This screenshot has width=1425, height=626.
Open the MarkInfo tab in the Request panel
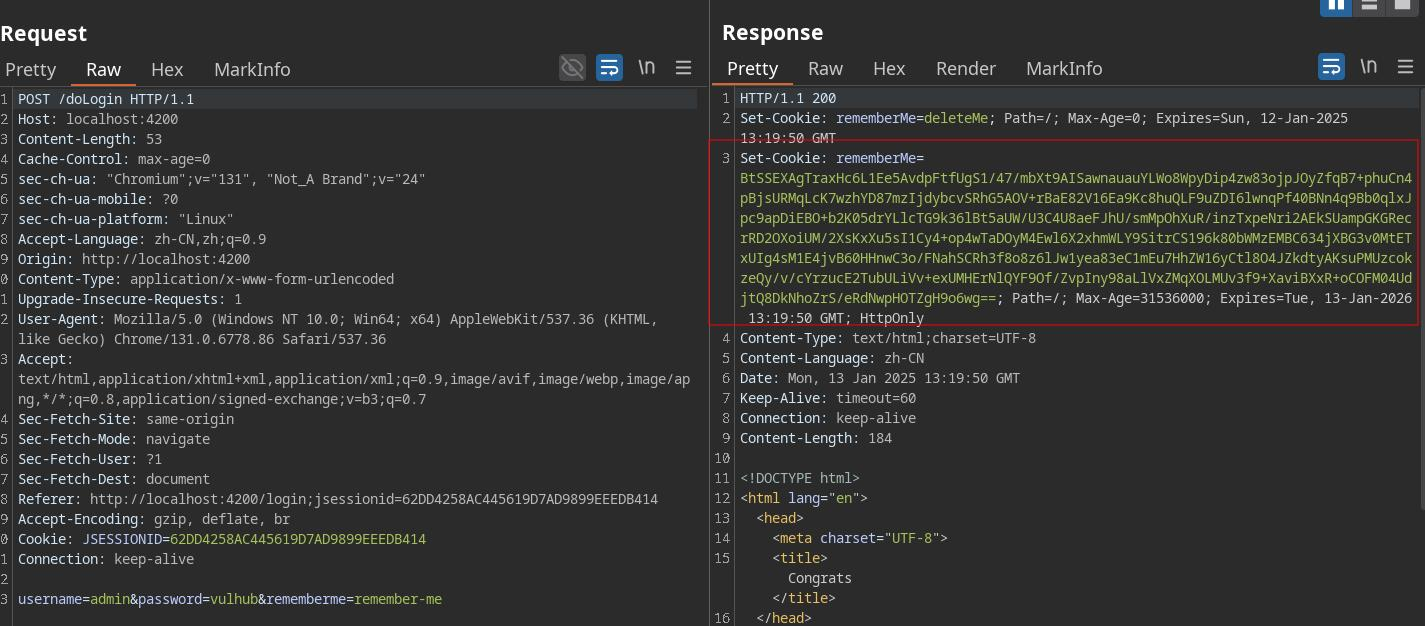[x=252, y=69]
